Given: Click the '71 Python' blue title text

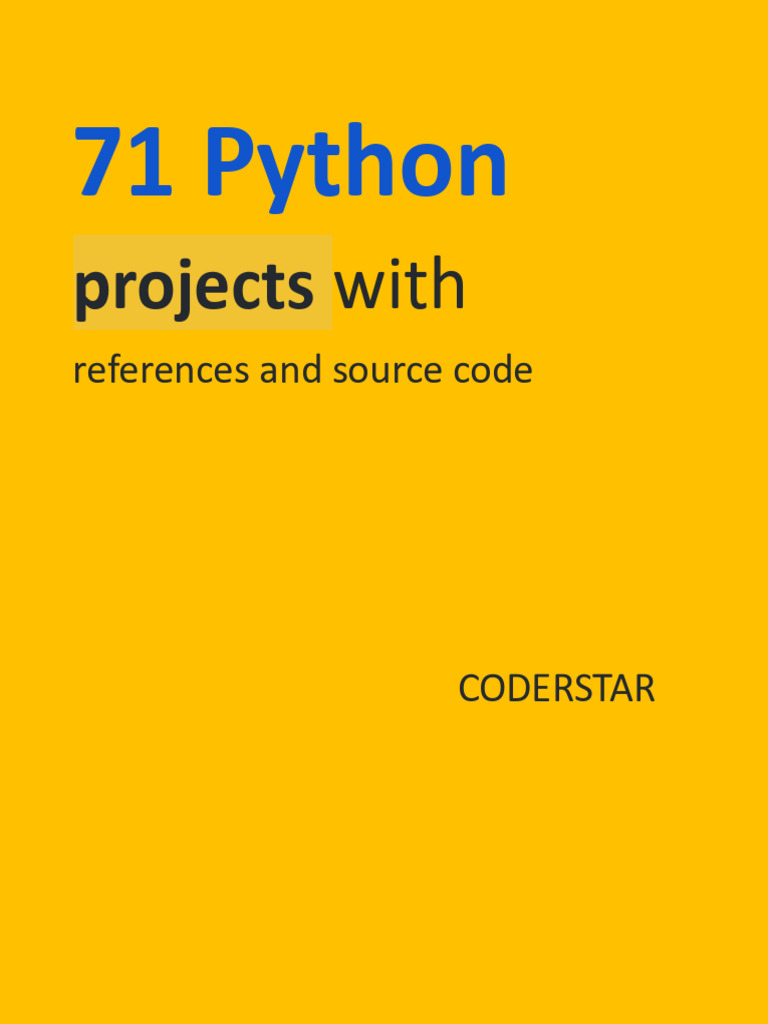Looking at the screenshot, I should (x=291, y=167).
